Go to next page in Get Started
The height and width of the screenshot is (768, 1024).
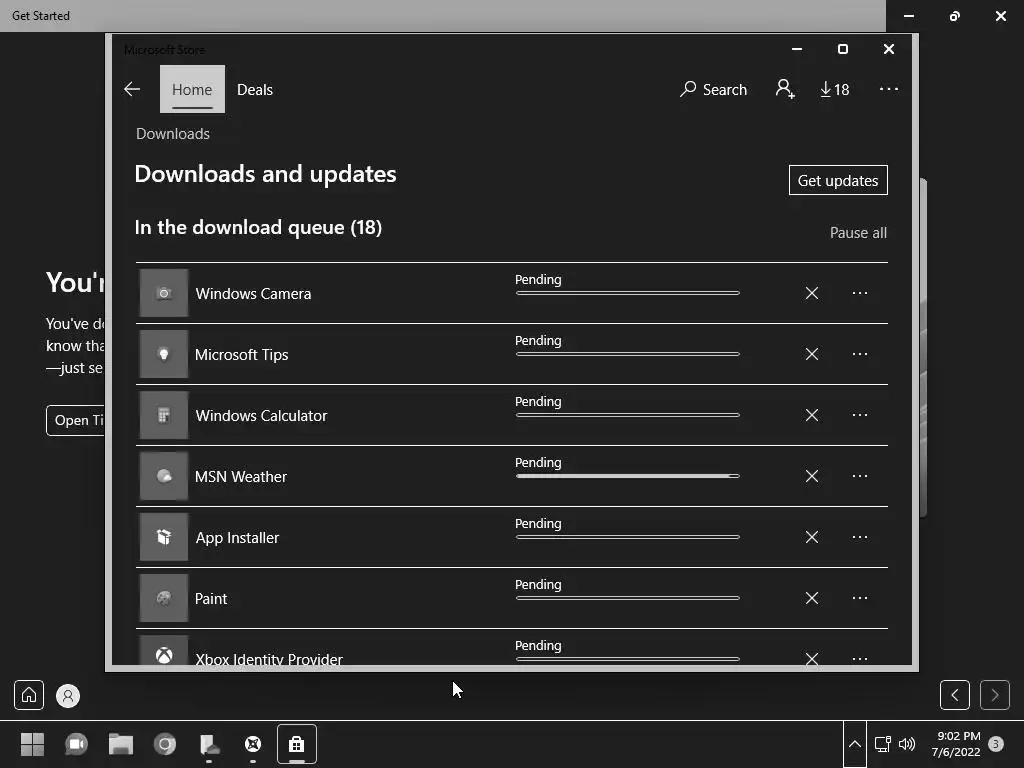(995, 695)
